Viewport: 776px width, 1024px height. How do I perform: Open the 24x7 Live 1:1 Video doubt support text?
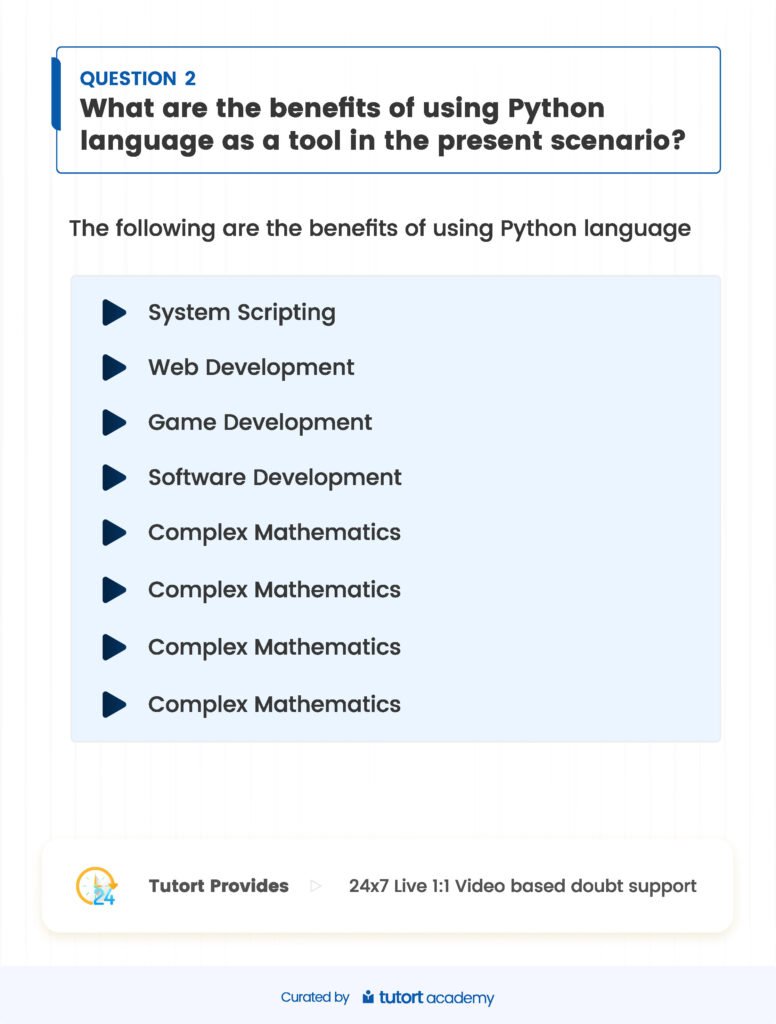click(522, 886)
